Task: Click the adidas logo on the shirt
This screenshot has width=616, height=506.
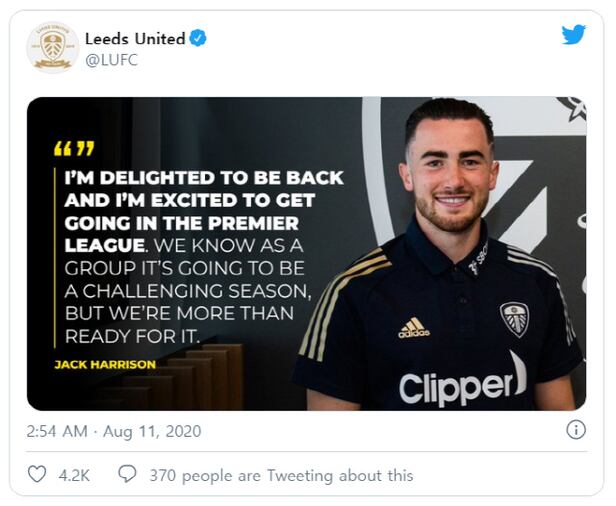Action: (x=413, y=327)
